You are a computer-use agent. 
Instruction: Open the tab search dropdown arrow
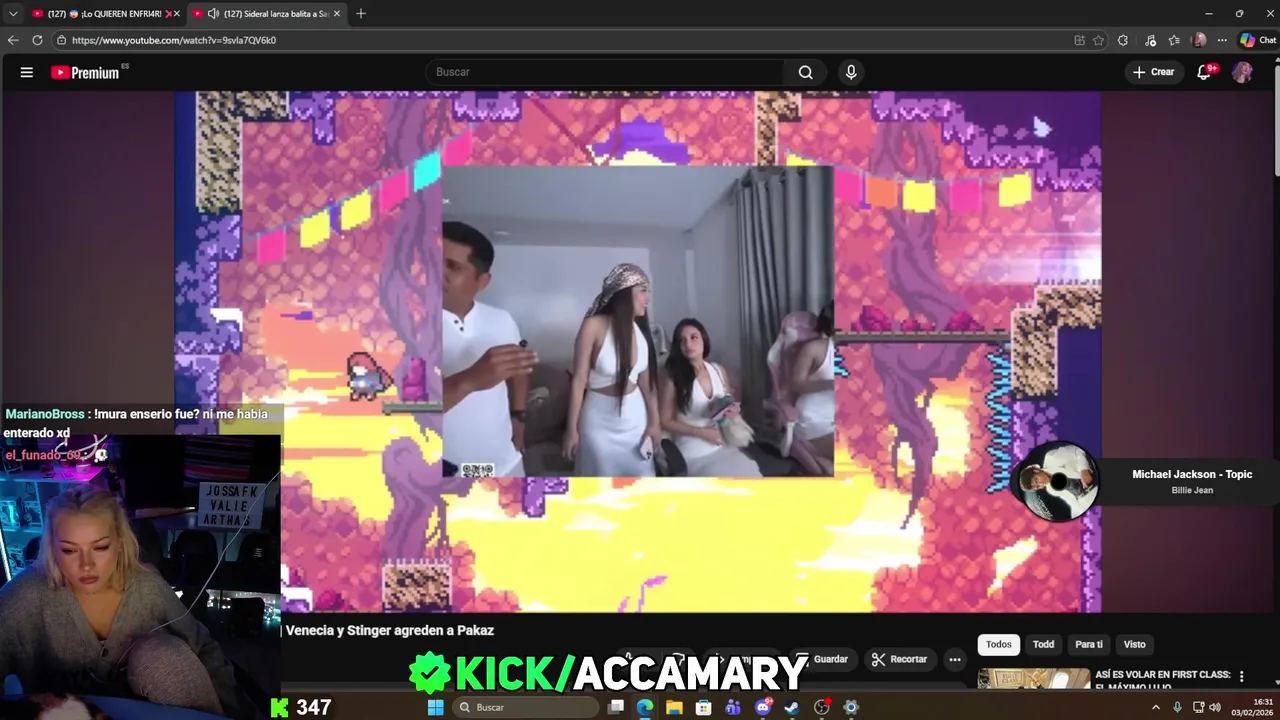click(x=13, y=14)
